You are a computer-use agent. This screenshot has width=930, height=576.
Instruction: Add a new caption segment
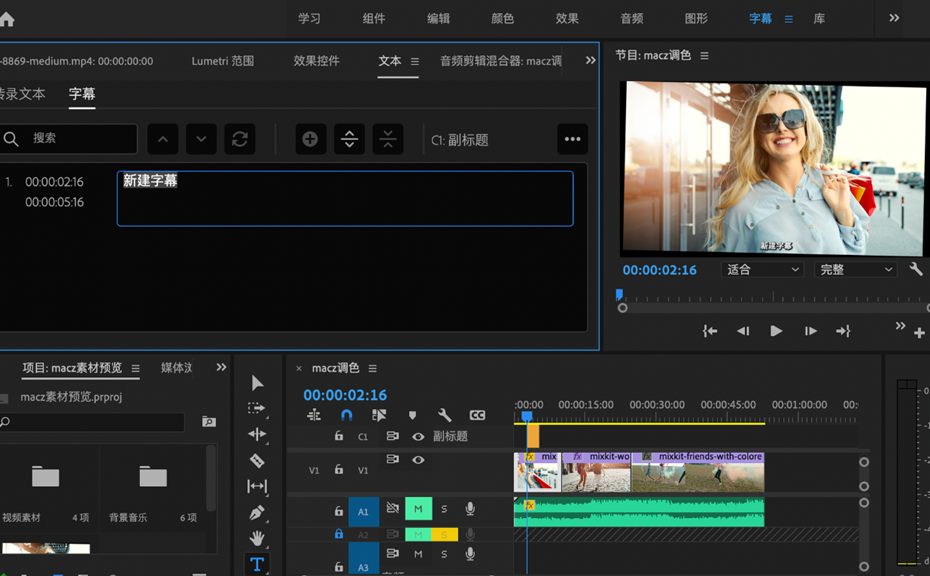pos(310,139)
